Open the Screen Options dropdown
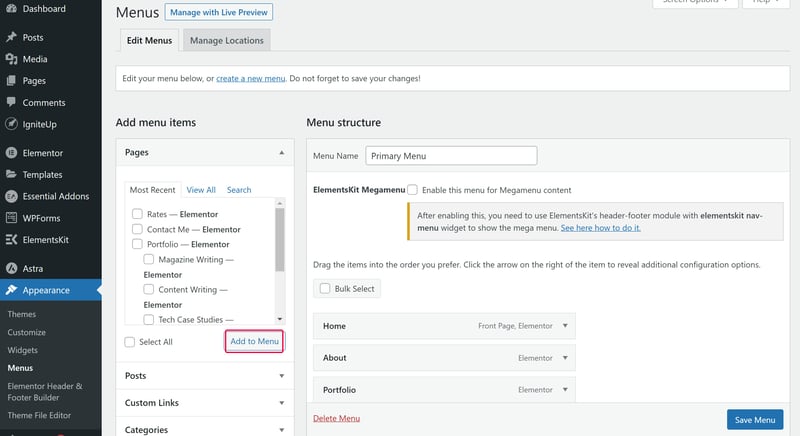 (x=695, y=3)
